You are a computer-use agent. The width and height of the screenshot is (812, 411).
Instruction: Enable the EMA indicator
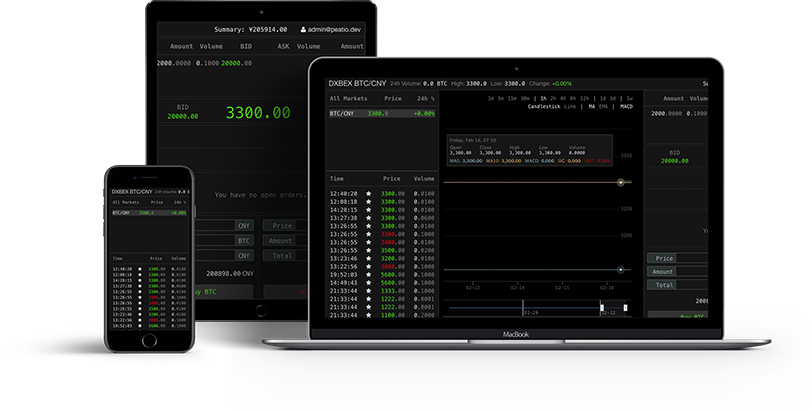coord(603,106)
